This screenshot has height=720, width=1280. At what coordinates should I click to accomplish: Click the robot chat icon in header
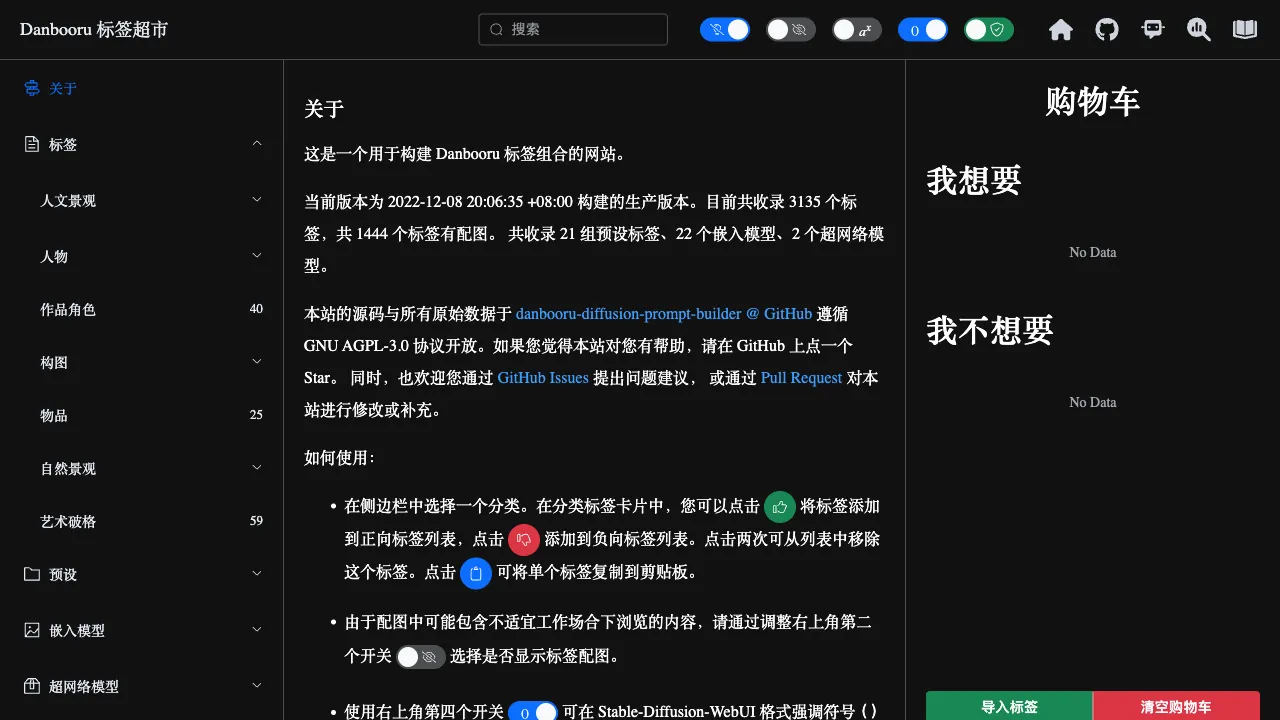pos(1153,30)
